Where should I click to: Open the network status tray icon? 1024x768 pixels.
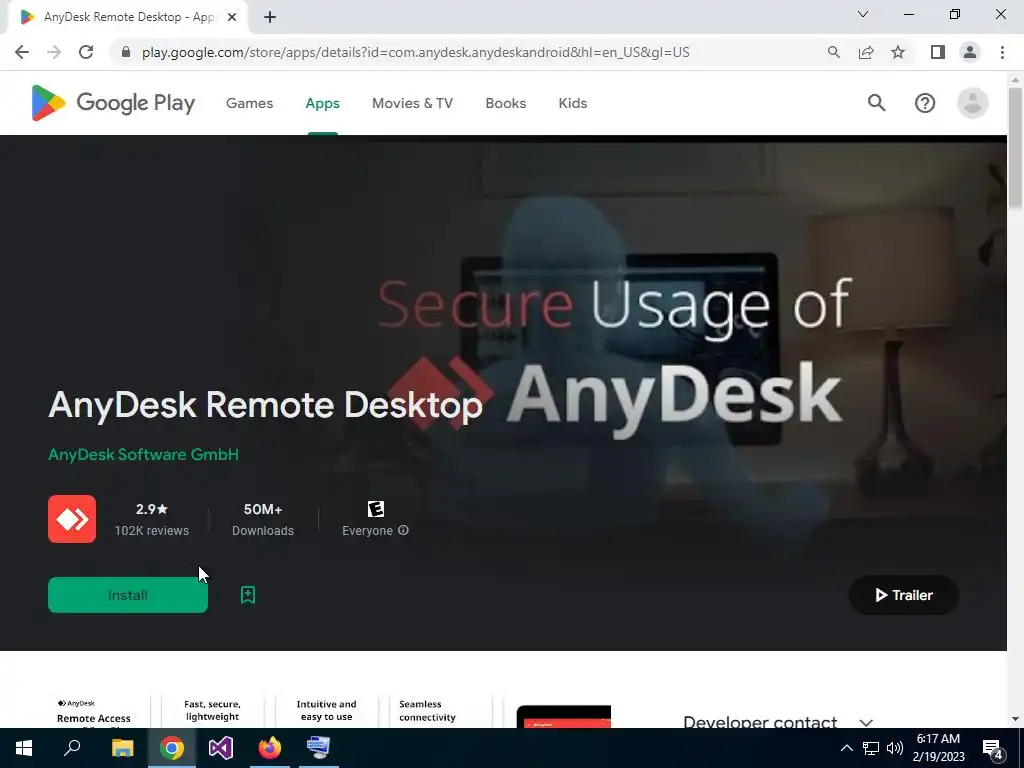(x=871, y=748)
